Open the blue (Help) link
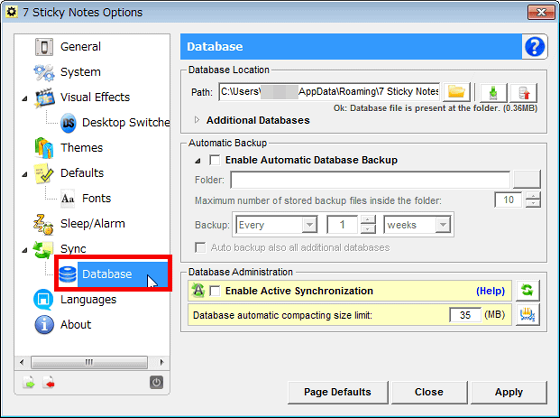The image size is (560, 418). click(x=490, y=291)
